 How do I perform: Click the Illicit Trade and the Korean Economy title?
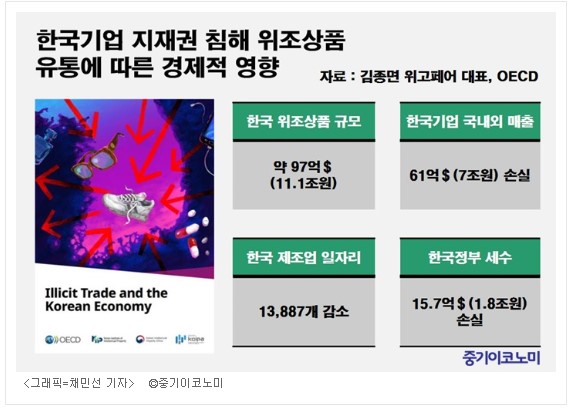pyautogui.click(x=106, y=300)
